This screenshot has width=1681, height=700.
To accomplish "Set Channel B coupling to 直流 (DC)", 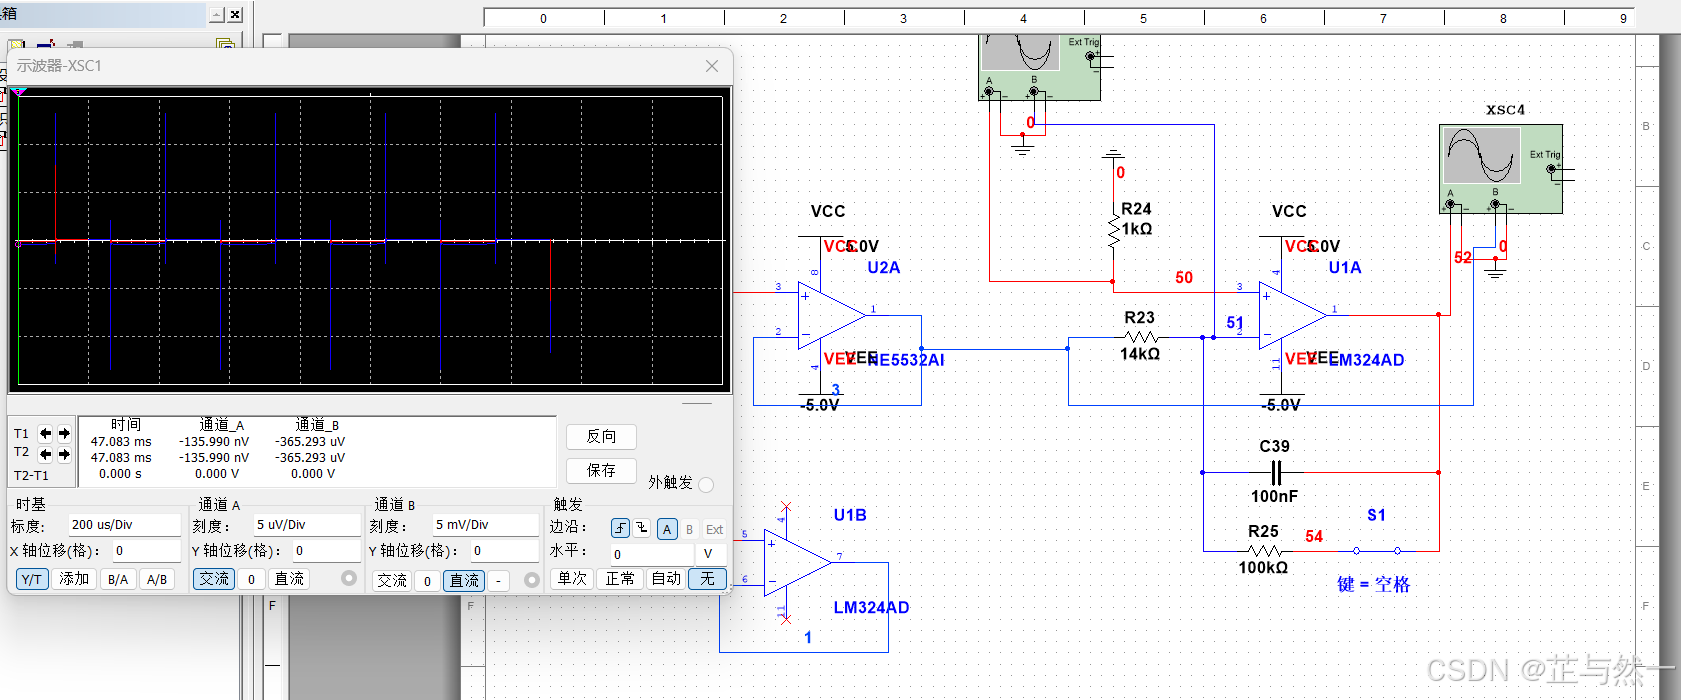I will coord(464,581).
